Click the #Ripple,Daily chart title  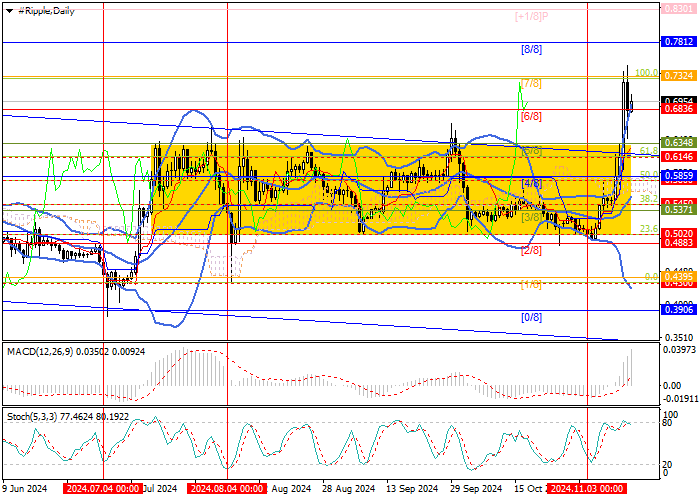pyautogui.click(x=46, y=11)
